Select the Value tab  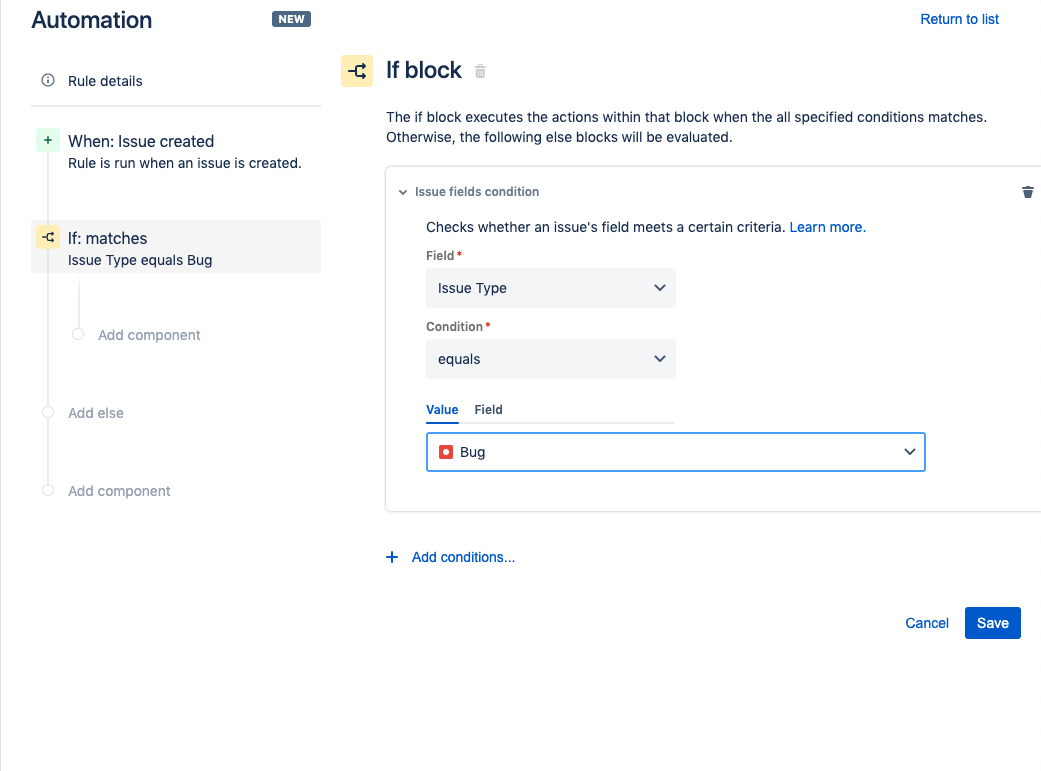[442, 409]
